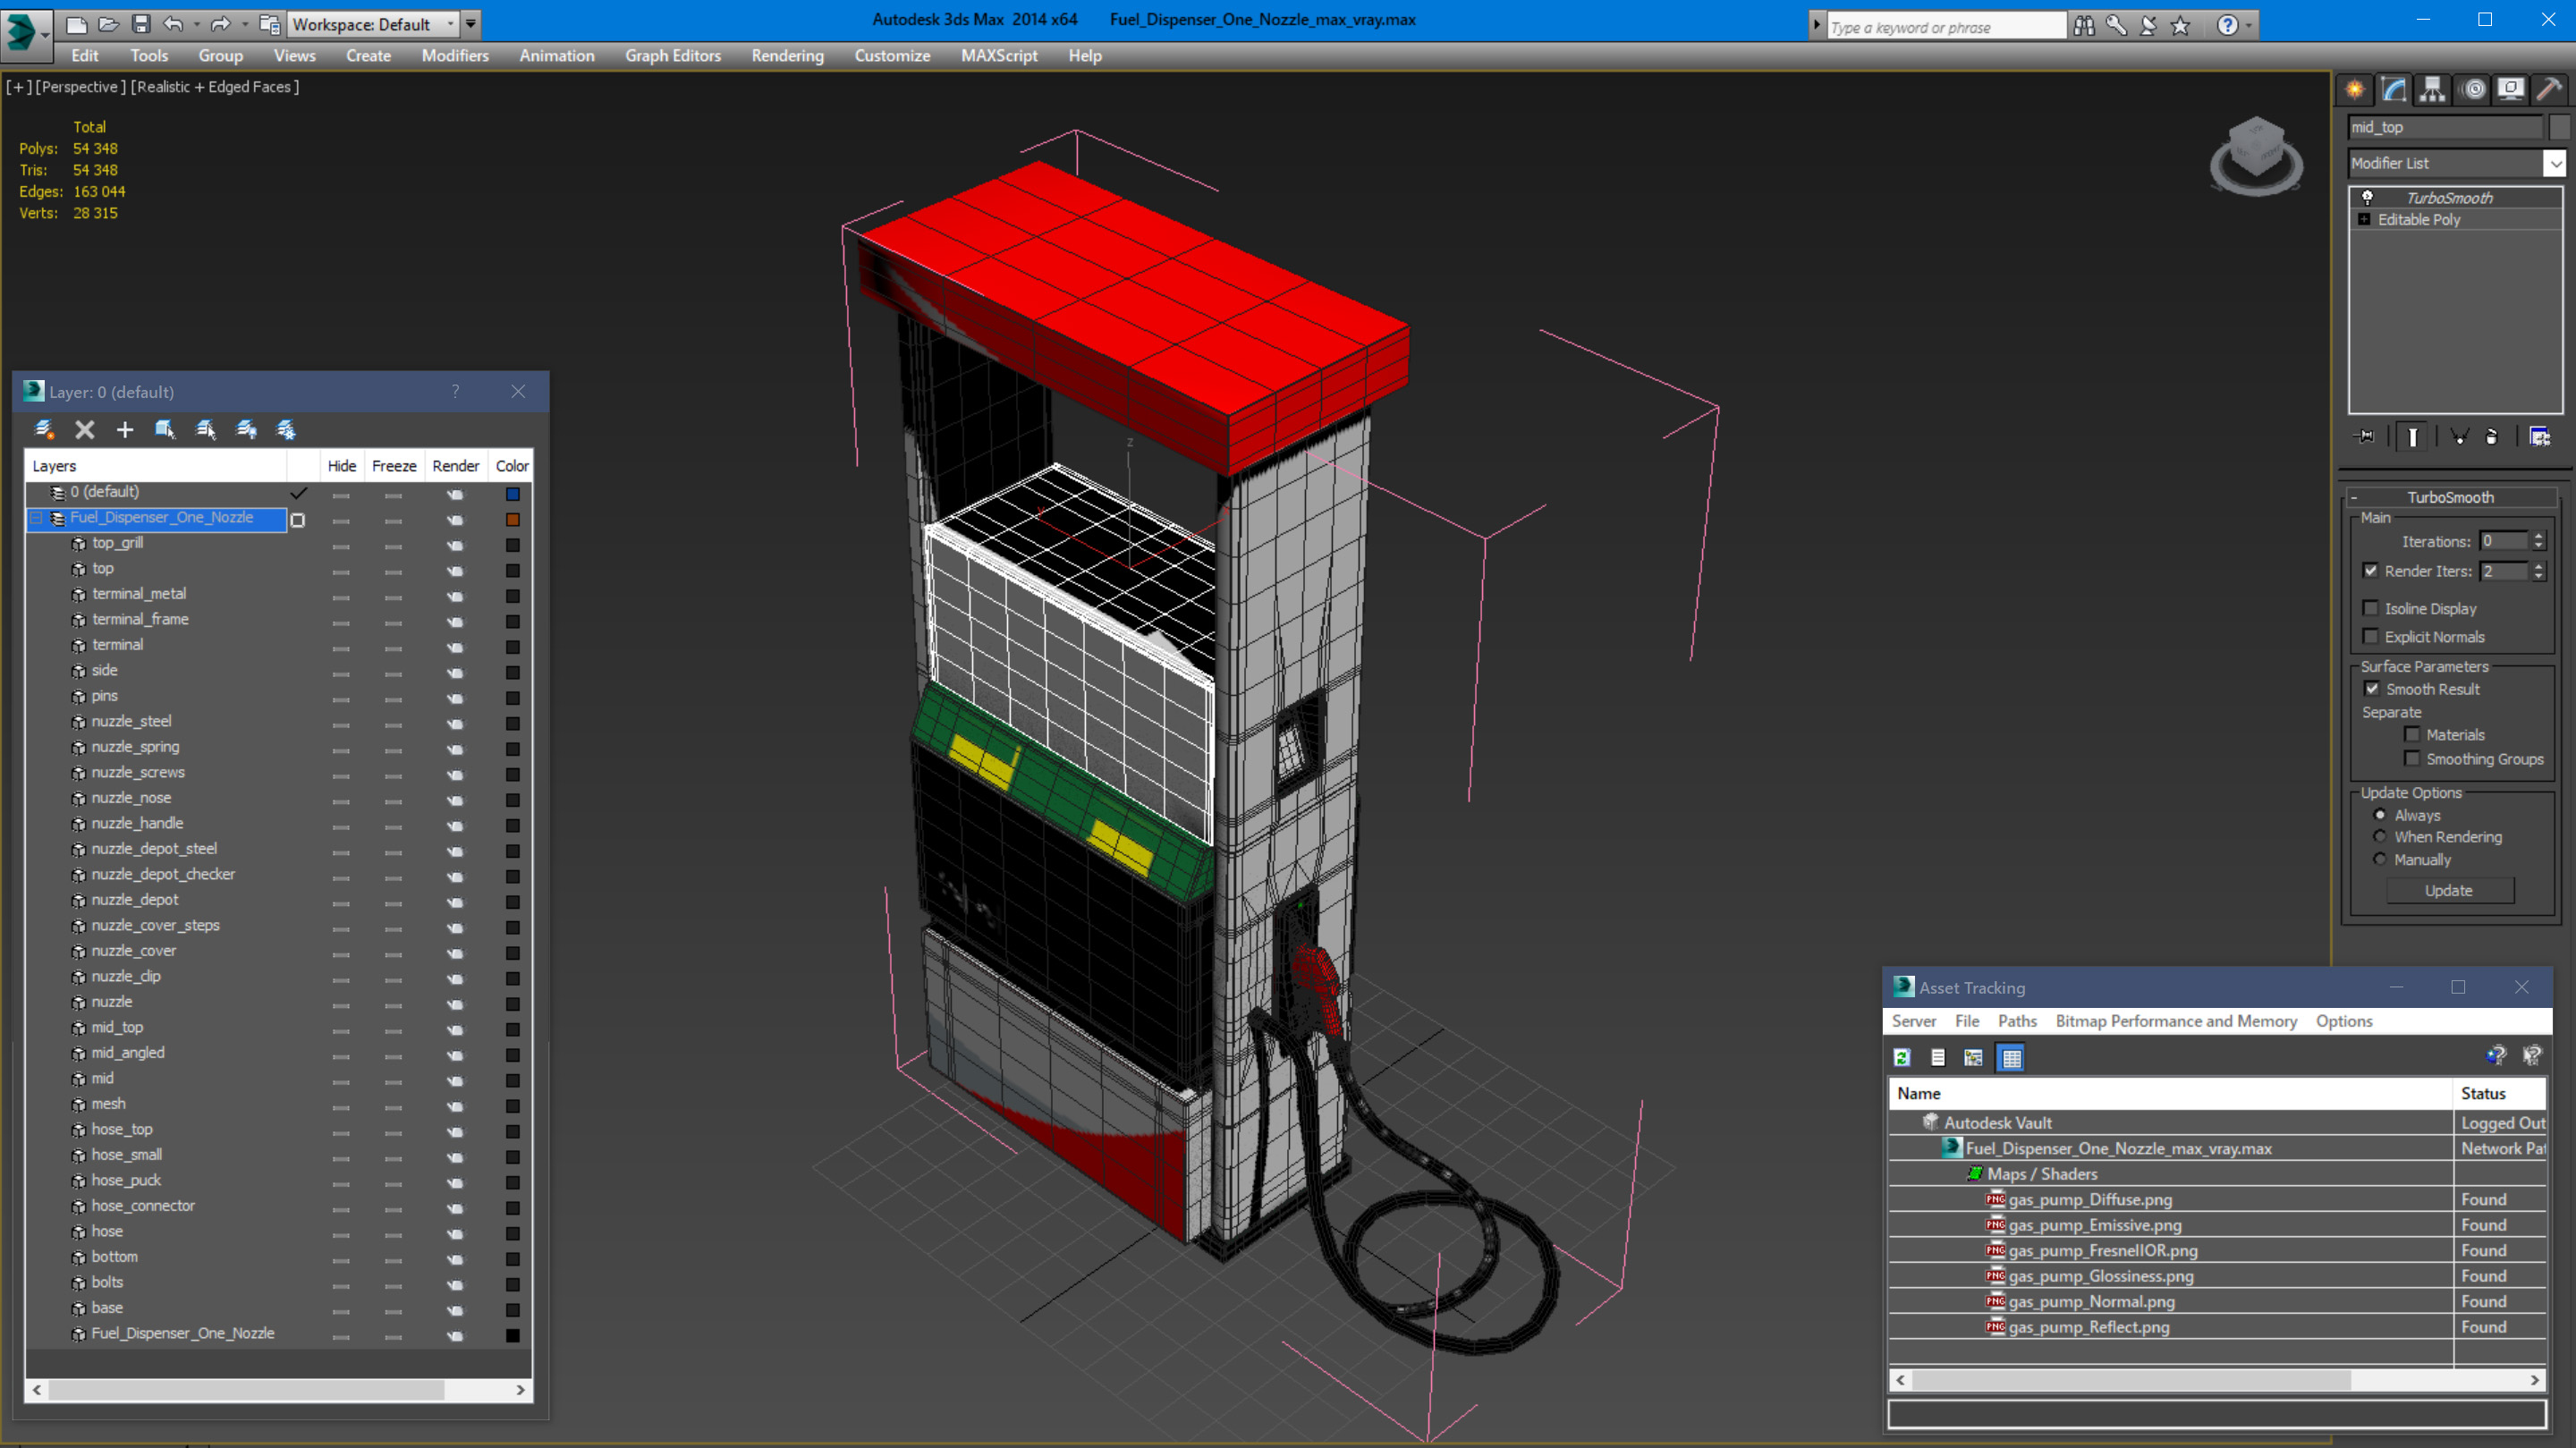Image resolution: width=2576 pixels, height=1448 pixels.
Task: Expand the Editable Poly modifier entry
Action: (2364, 219)
